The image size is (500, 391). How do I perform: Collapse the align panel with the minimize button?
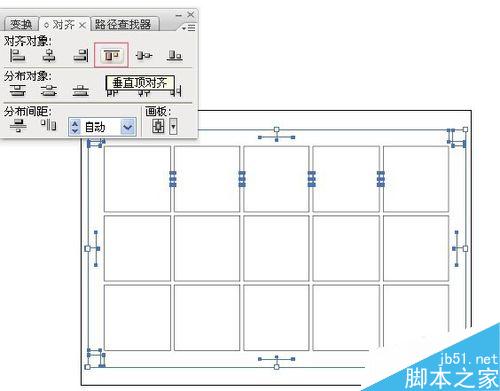point(179,15)
